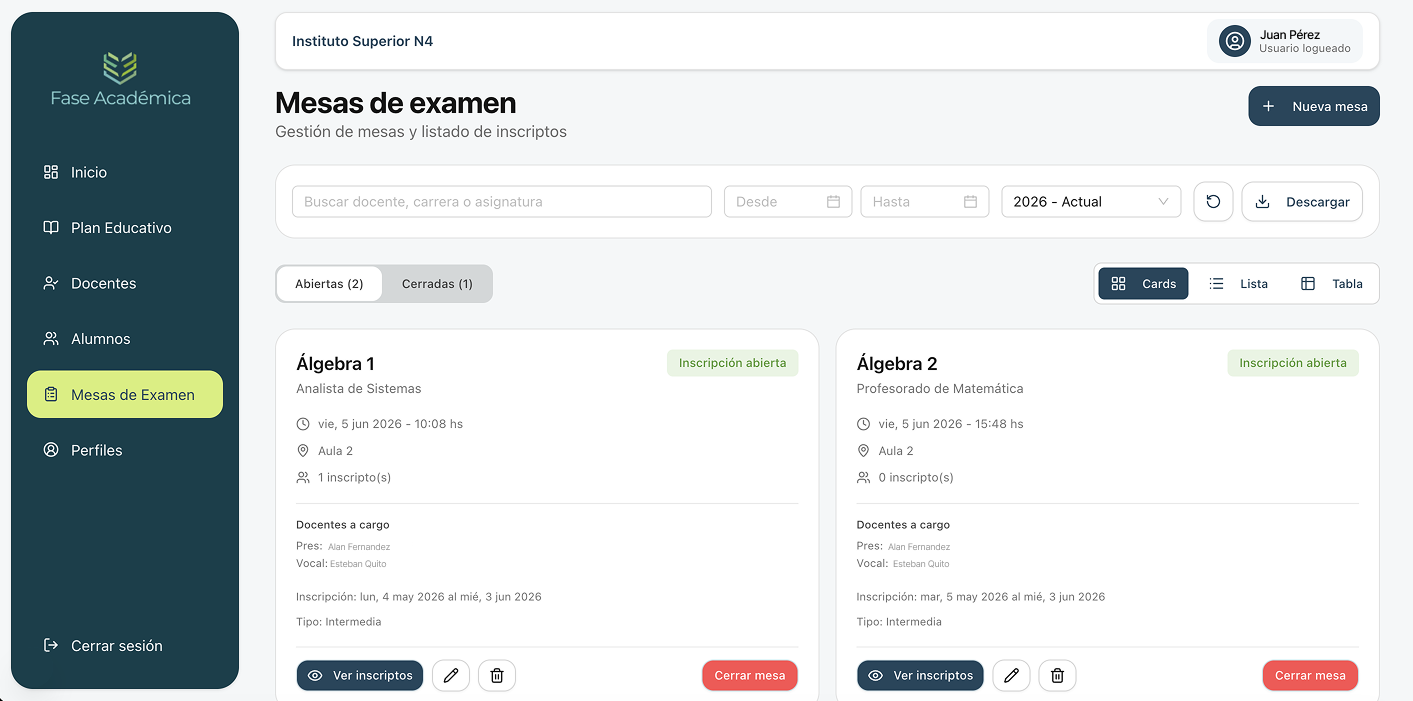Image resolution: width=1413 pixels, height=701 pixels.
Task: Click pencil edit icon on Álgebra 1 card
Action: point(451,675)
